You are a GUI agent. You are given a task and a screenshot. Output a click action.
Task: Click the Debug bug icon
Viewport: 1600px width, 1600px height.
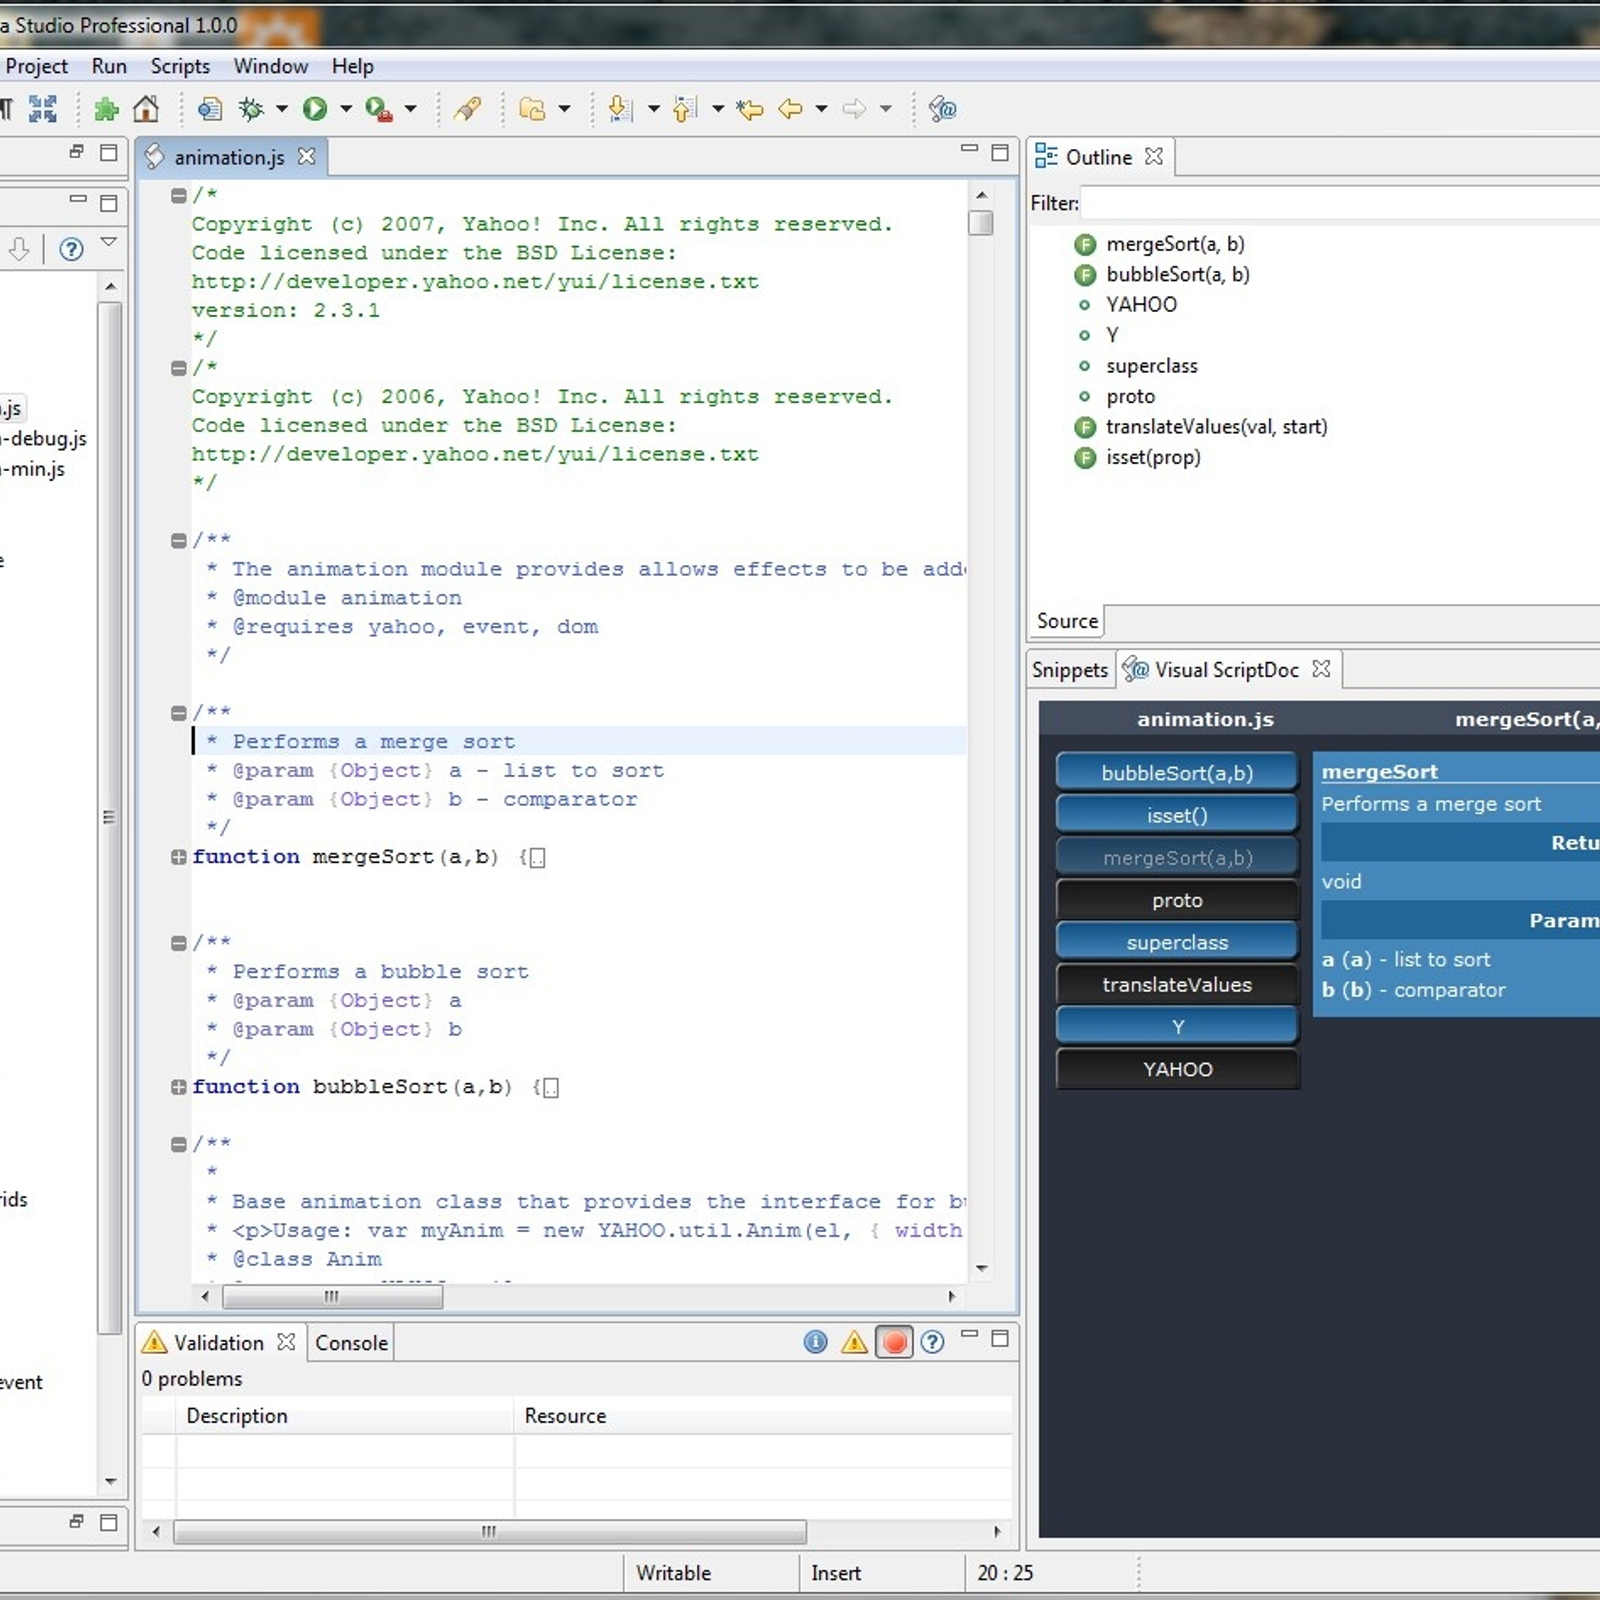tap(251, 108)
